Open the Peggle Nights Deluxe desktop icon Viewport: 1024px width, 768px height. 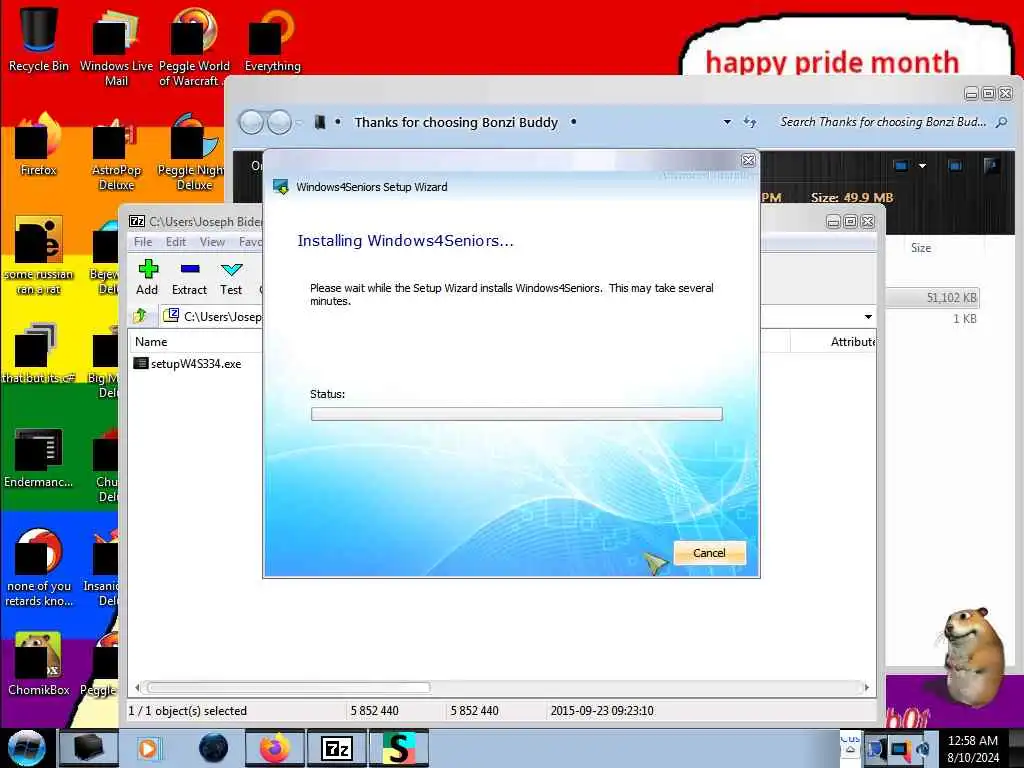click(x=191, y=152)
